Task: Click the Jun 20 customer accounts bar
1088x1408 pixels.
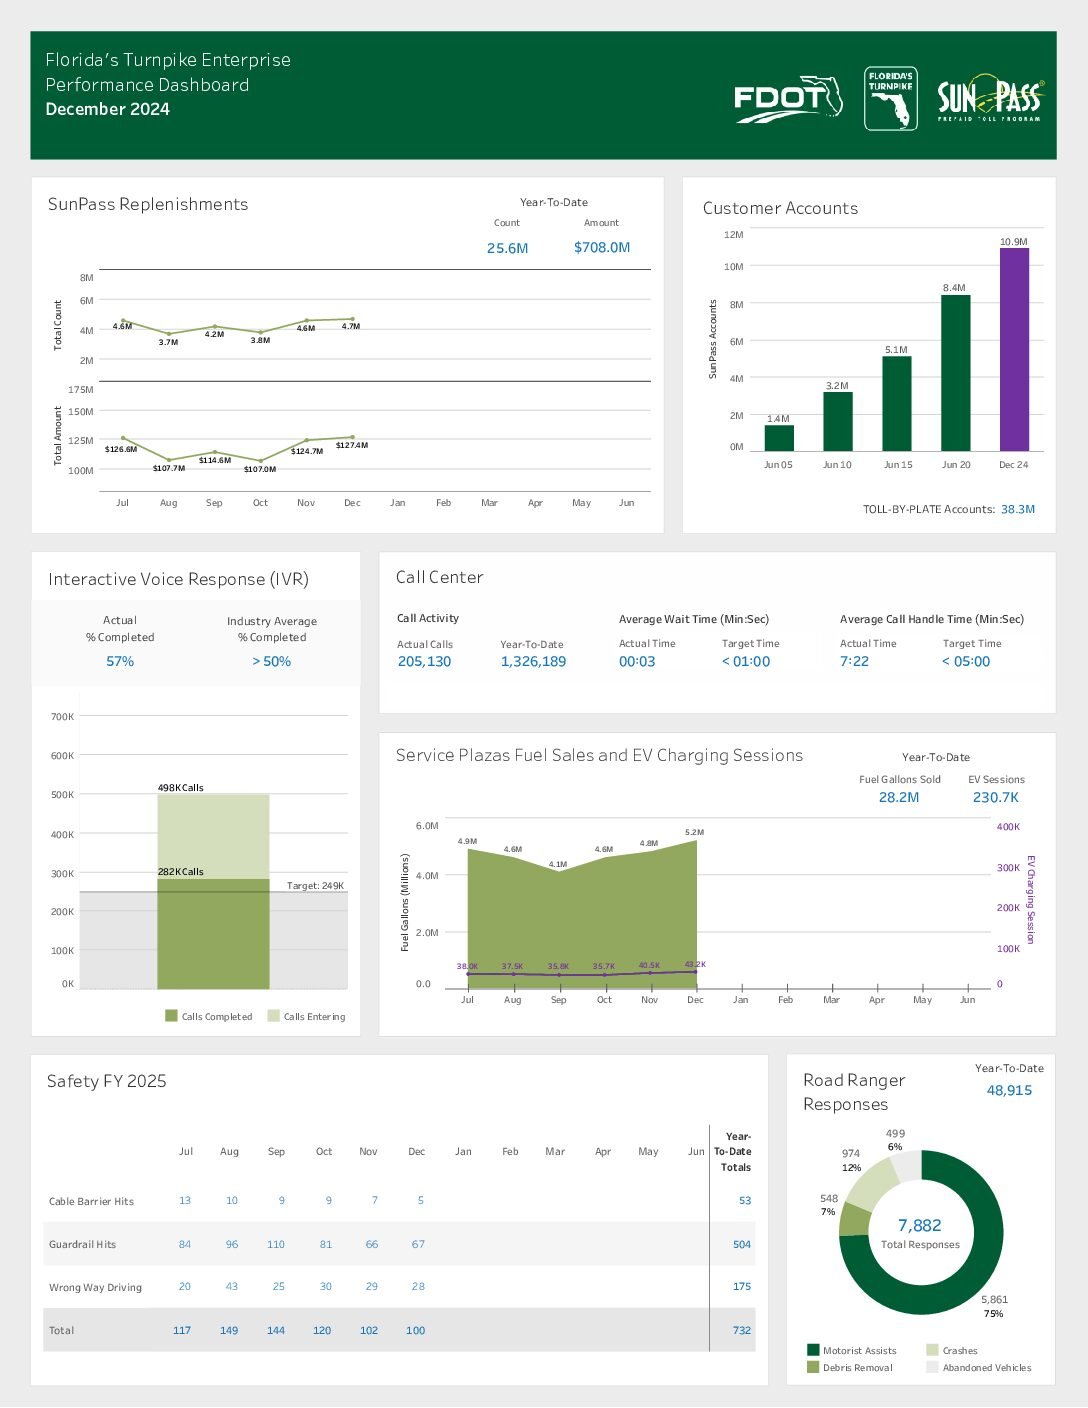Action: [x=955, y=373]
